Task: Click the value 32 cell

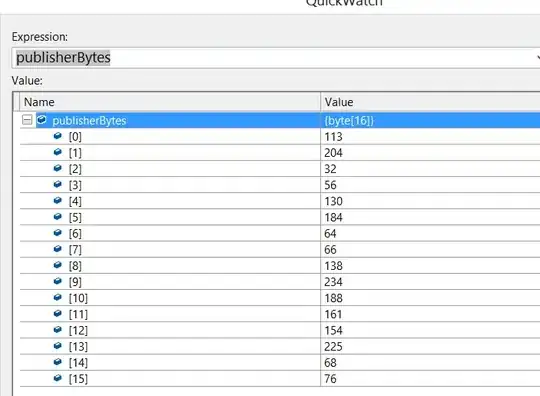Action: coord(330,169)
